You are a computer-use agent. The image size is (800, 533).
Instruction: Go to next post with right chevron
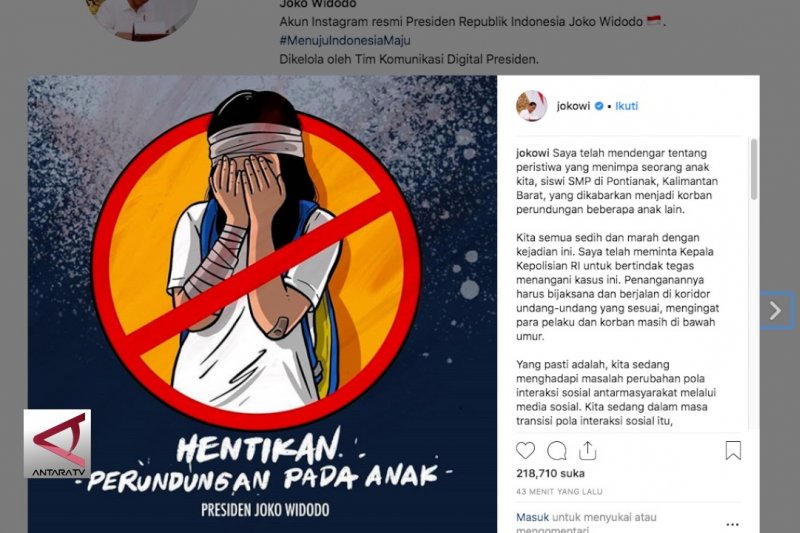776,310
